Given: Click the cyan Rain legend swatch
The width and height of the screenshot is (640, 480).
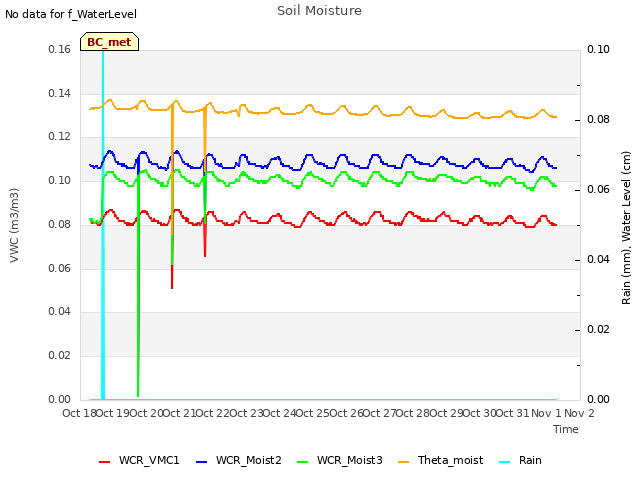Looking at the screenshot, I should click(x=504, y=462).
